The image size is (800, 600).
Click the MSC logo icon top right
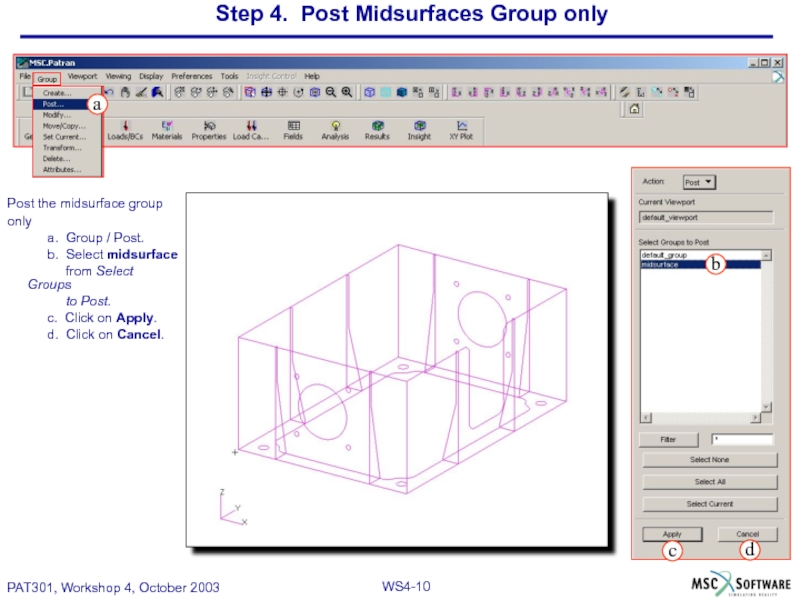[x=778, y=77]
